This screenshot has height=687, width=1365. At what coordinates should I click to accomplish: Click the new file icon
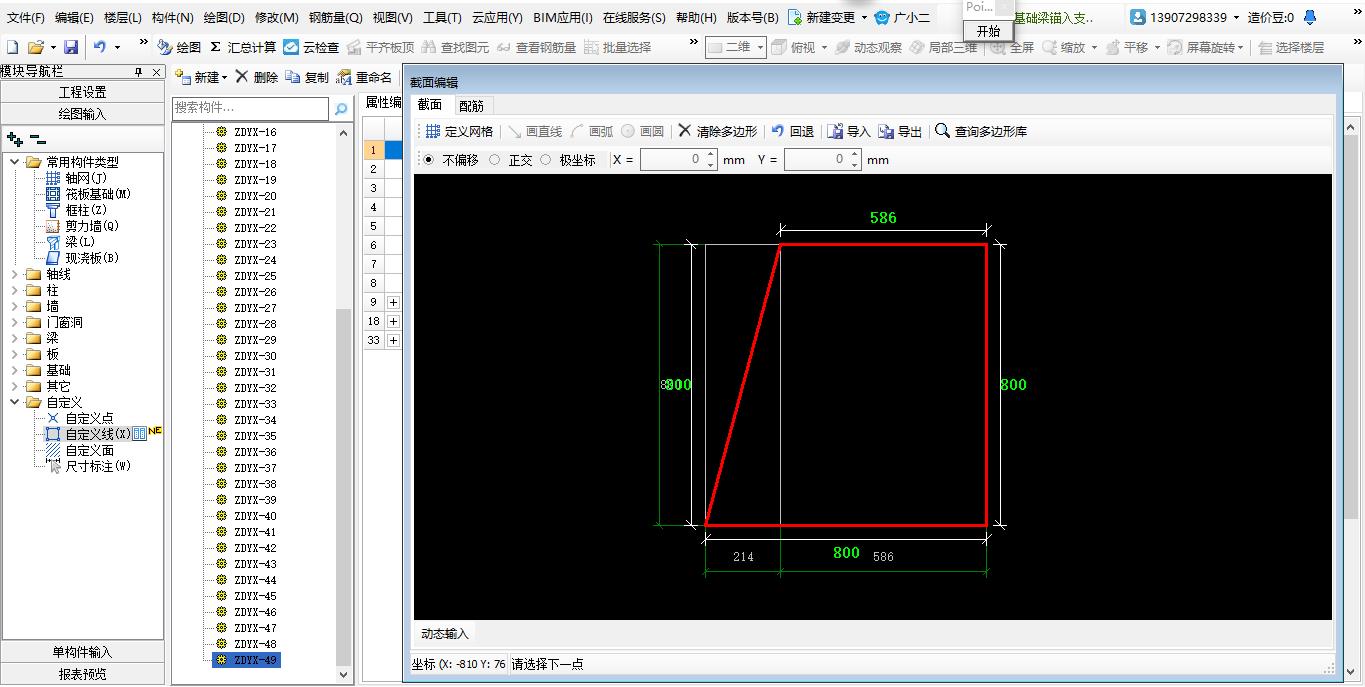tap(12, 47)
